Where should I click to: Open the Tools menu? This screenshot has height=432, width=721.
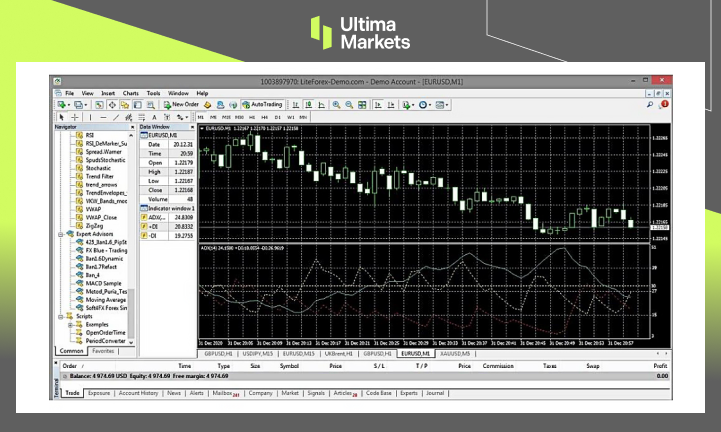[x=153, y=93]
